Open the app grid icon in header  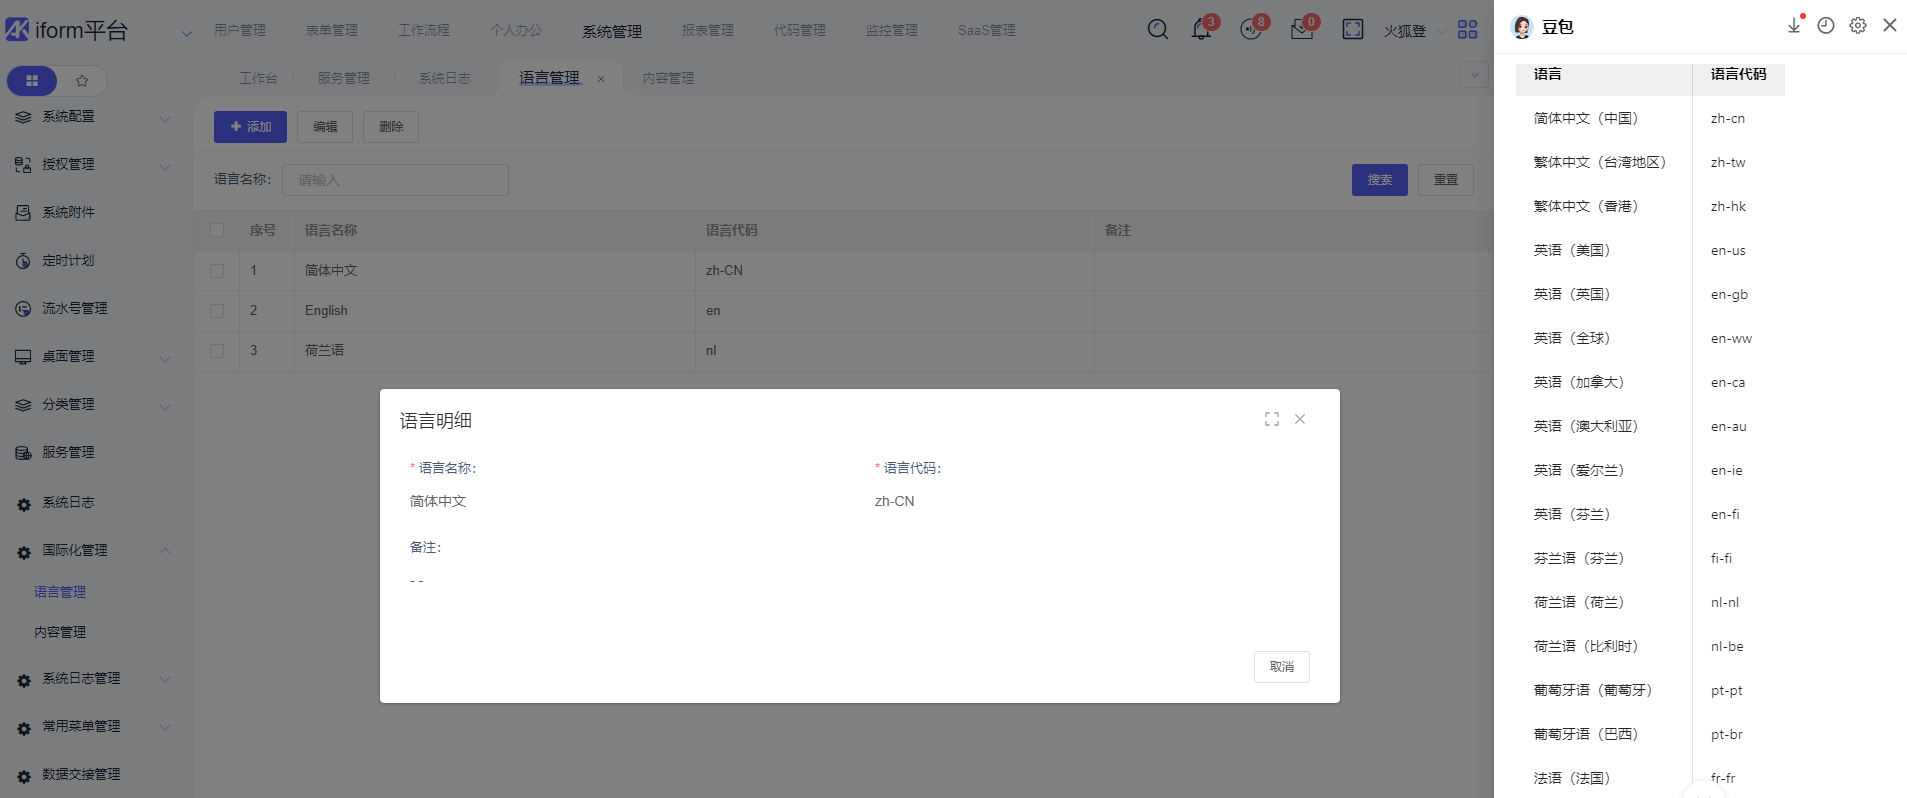click(x=1467, y=30)
